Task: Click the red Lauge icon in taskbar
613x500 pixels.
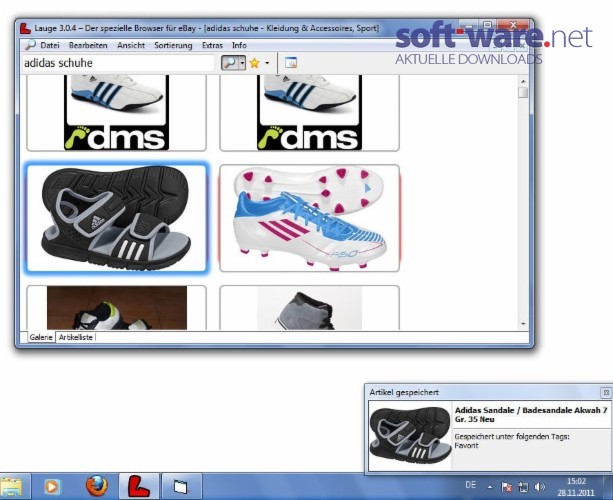Action: click(x=139, y=487)
